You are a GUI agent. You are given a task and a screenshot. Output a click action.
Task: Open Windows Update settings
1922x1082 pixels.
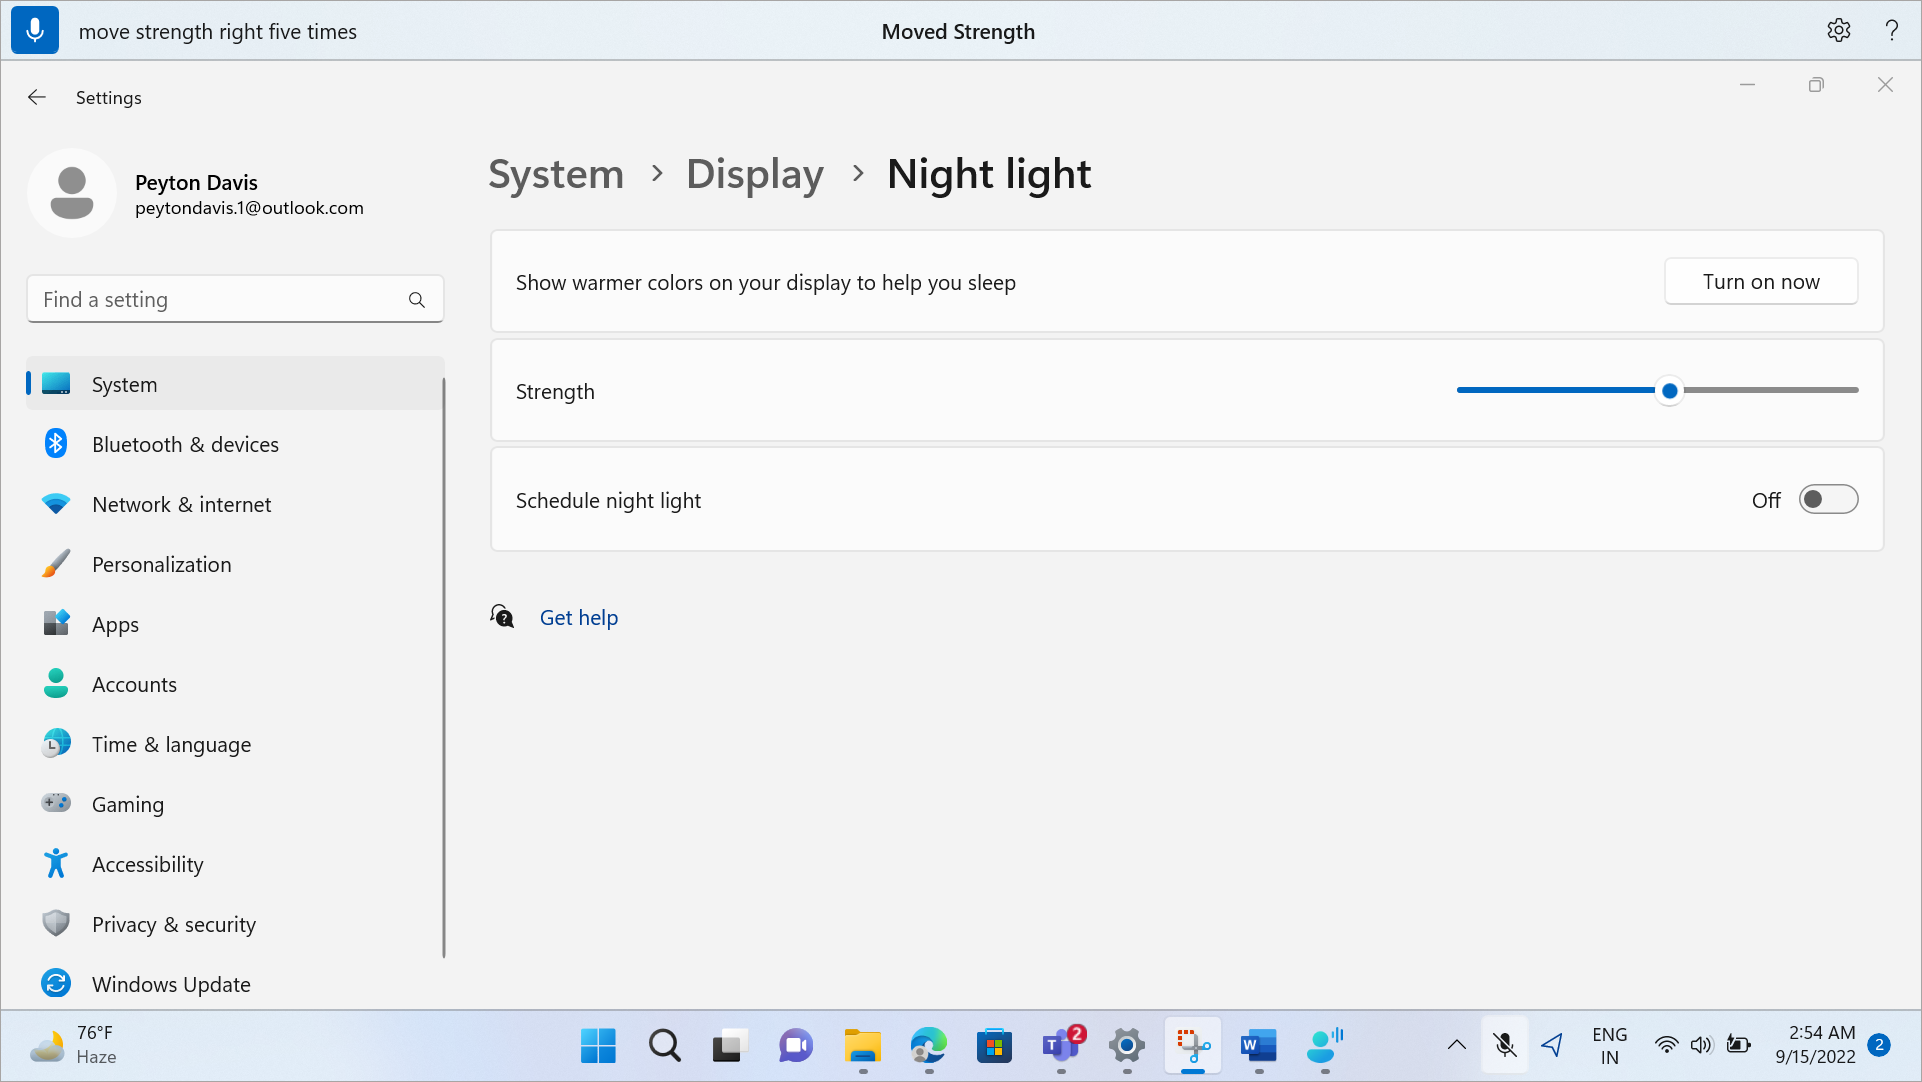click(170, 983)
